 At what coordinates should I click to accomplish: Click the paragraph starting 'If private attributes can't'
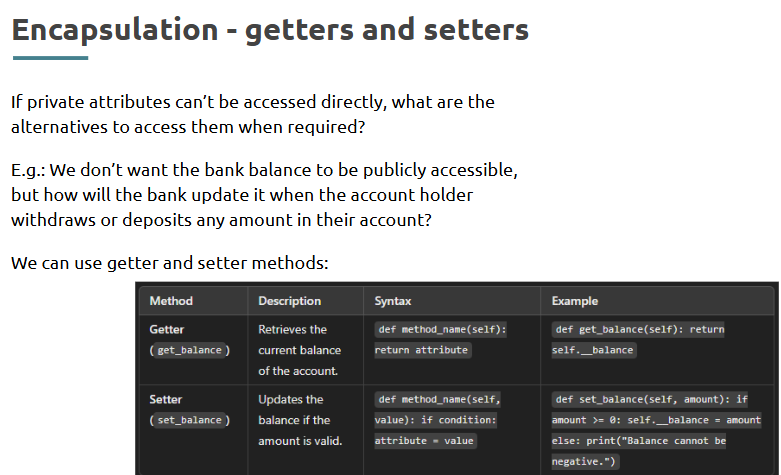click(x=253, y=115)
